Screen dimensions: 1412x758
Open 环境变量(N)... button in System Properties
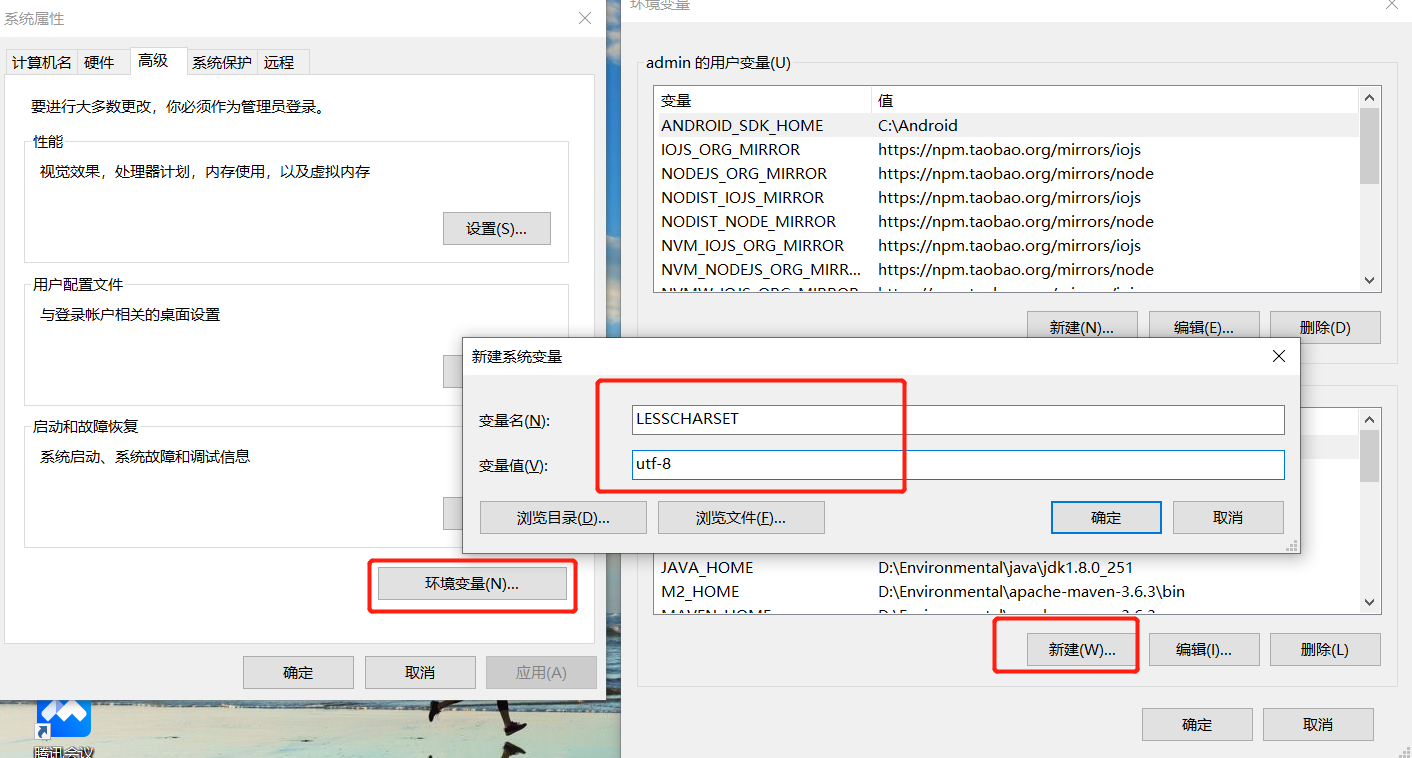pos(472,584)
